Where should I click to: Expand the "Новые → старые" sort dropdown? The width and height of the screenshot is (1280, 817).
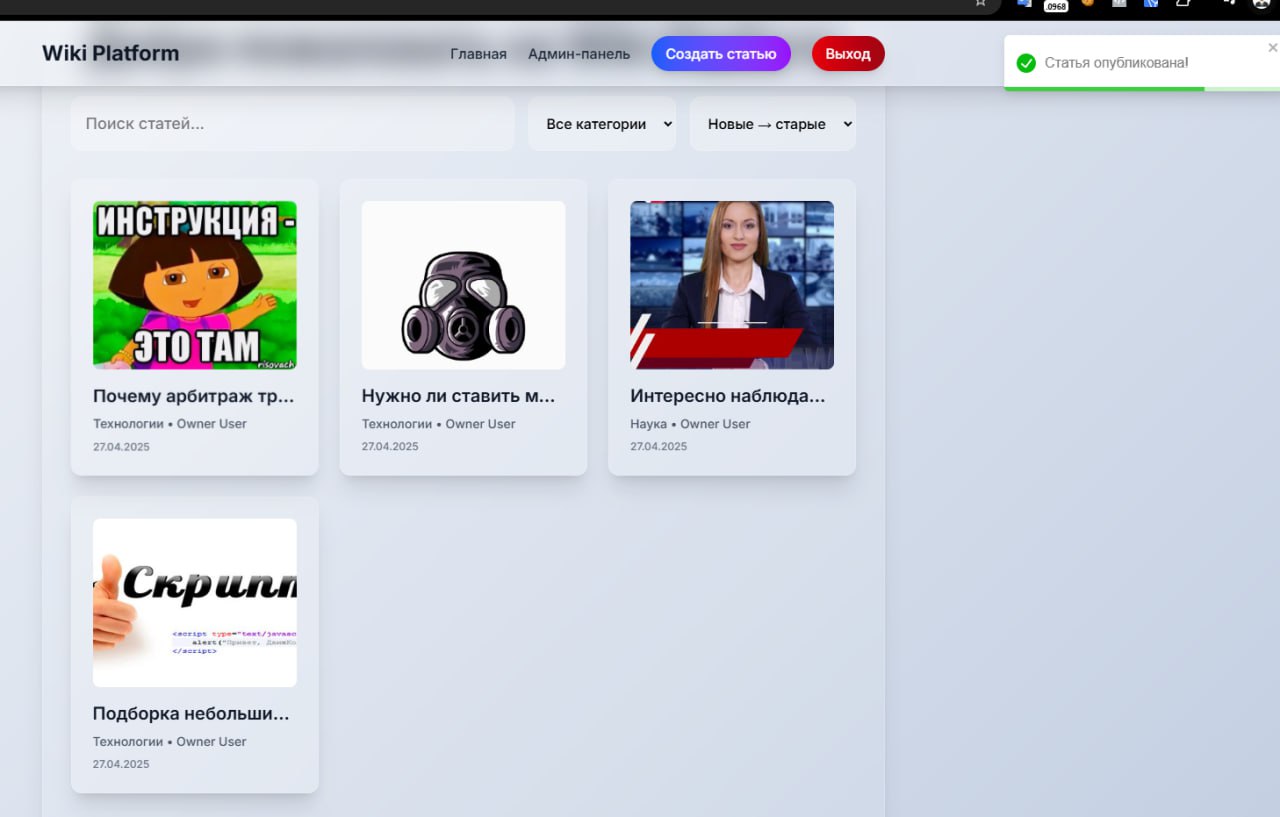coord(773,124)
